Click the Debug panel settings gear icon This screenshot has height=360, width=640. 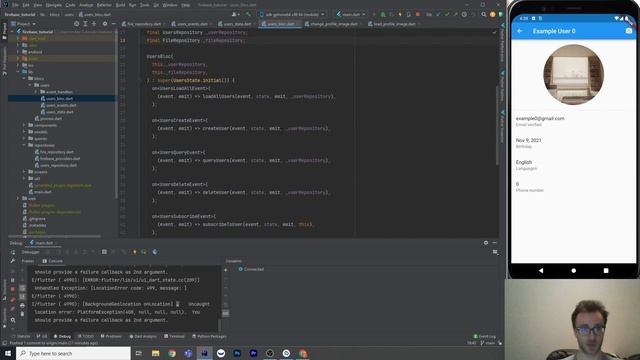point(486,242)
